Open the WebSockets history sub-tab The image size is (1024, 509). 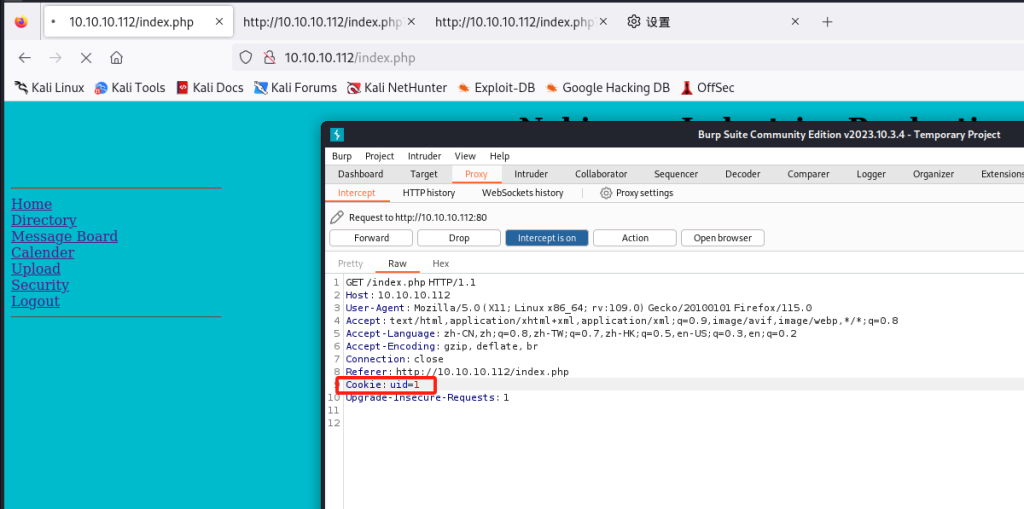522,193
